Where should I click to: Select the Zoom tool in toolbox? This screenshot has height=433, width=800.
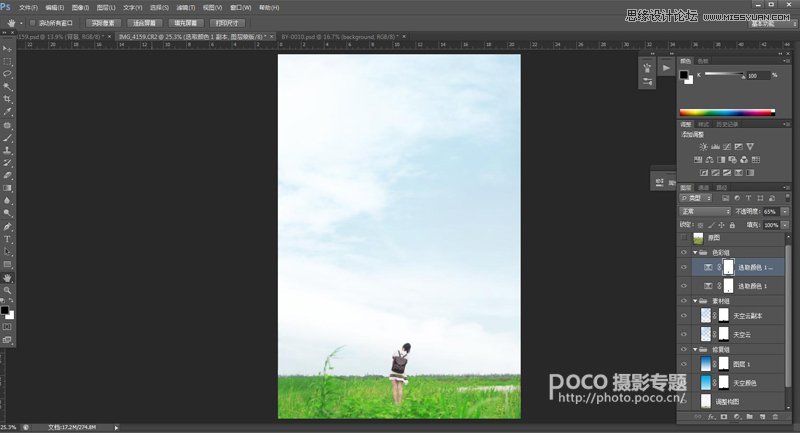coord(7,290)
